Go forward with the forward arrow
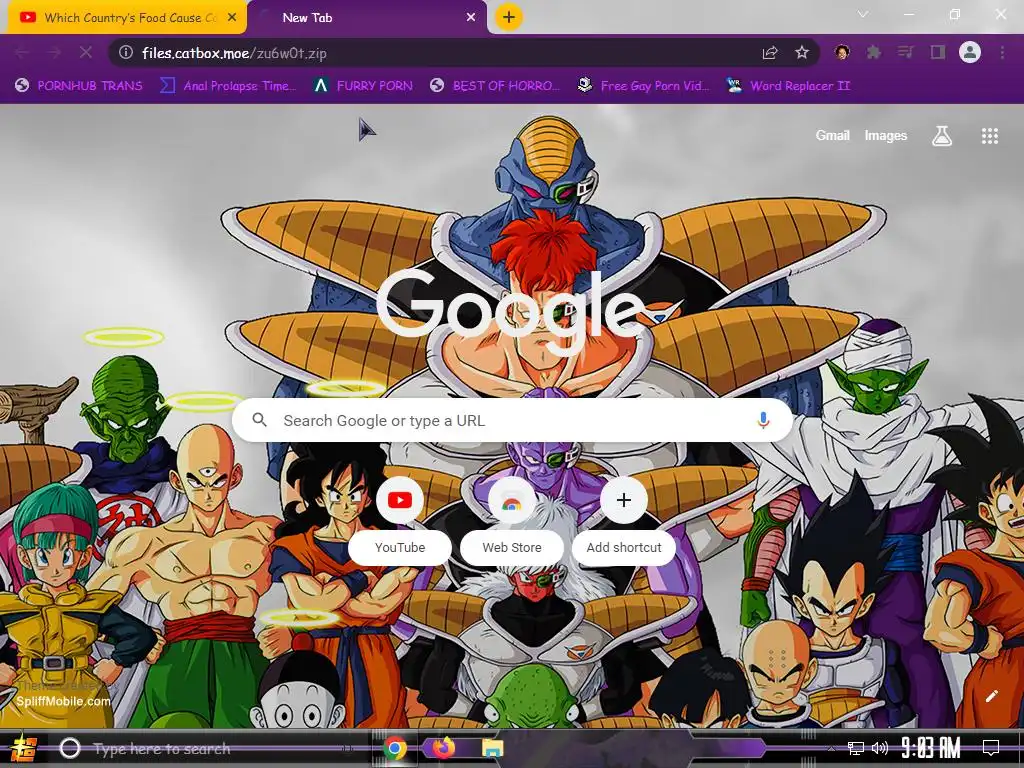The width and height of the screenshot is (1024, 768). click(54, 53)
